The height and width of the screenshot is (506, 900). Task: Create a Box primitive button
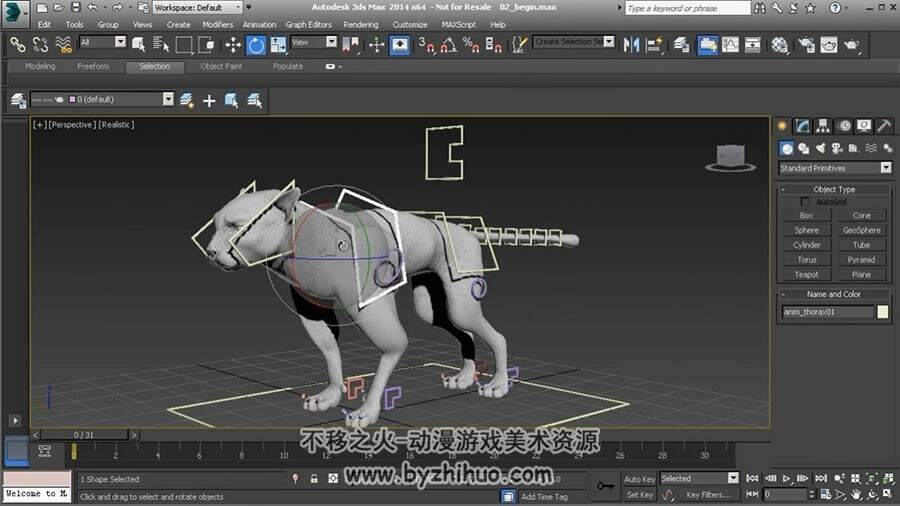[806, 216]
